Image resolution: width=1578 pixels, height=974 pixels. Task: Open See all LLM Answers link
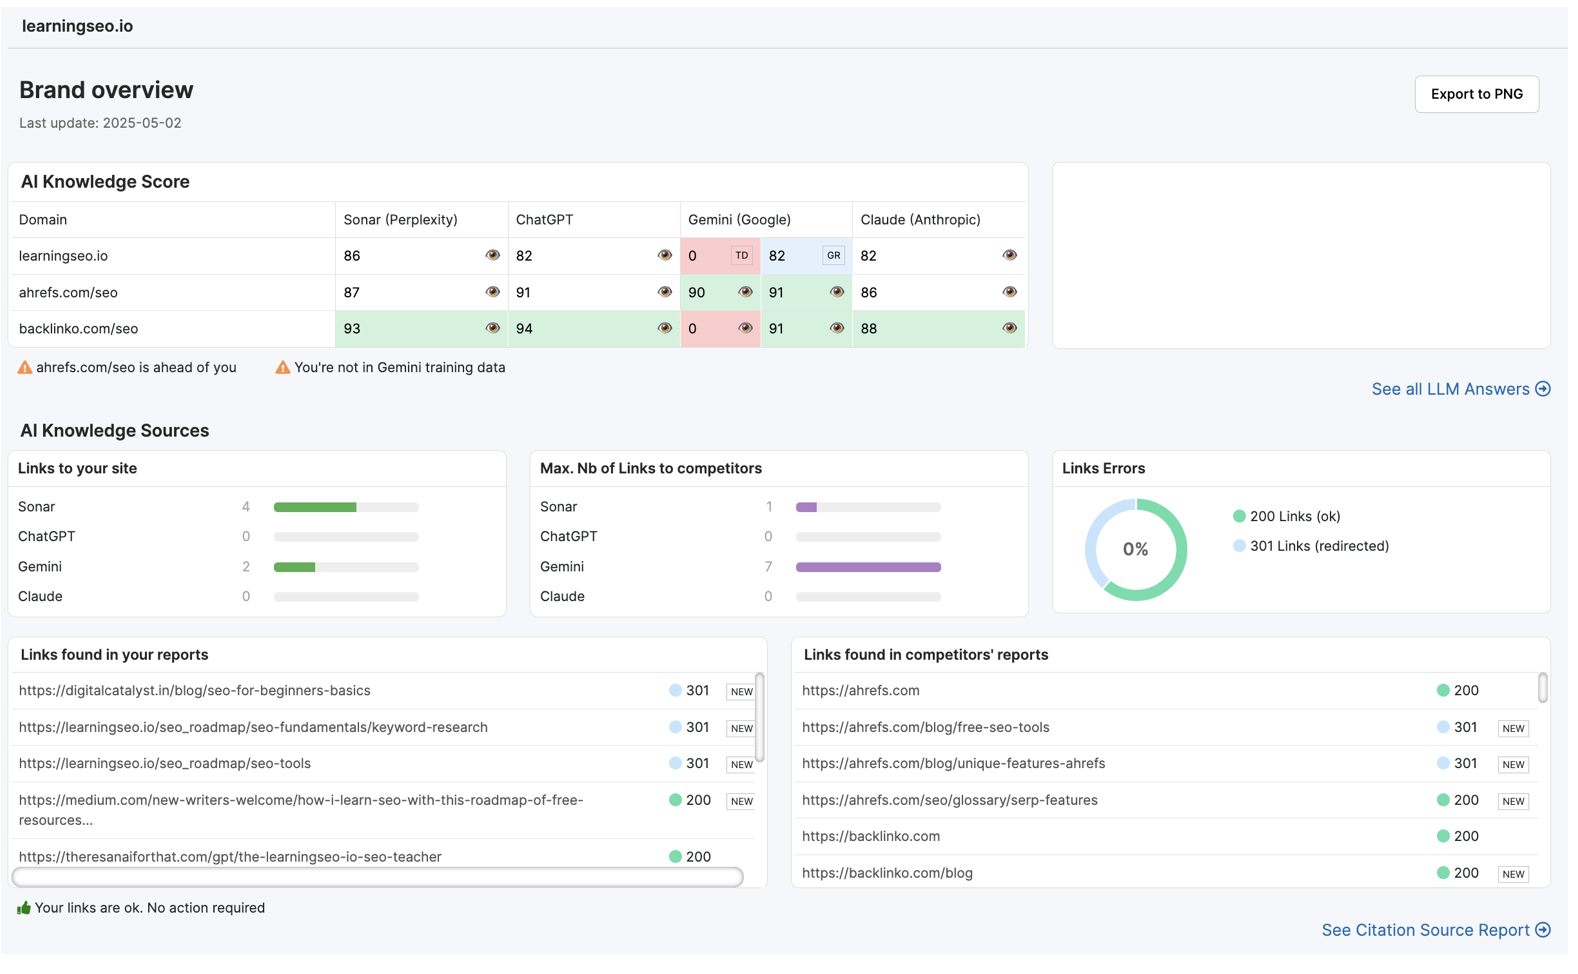[x=1461, y=389]
